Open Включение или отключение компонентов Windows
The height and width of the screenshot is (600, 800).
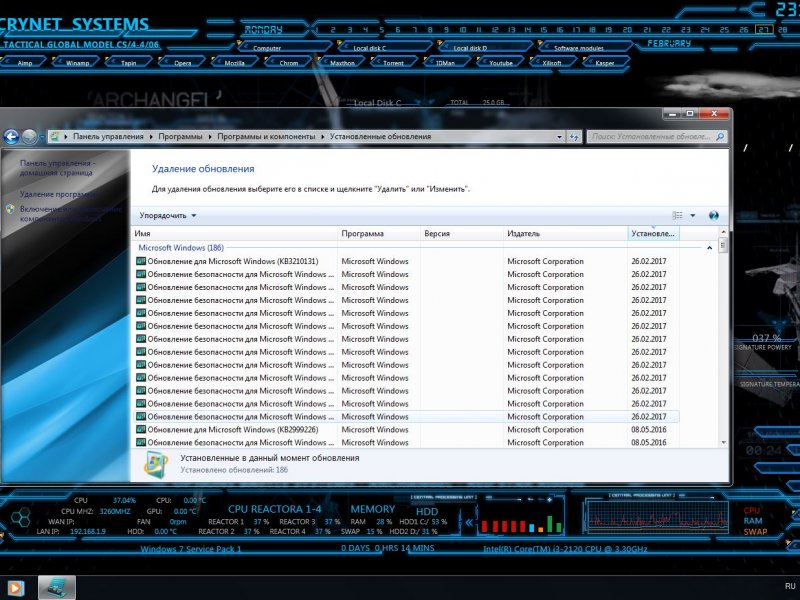pyautogui.click(x=71, y=214)
